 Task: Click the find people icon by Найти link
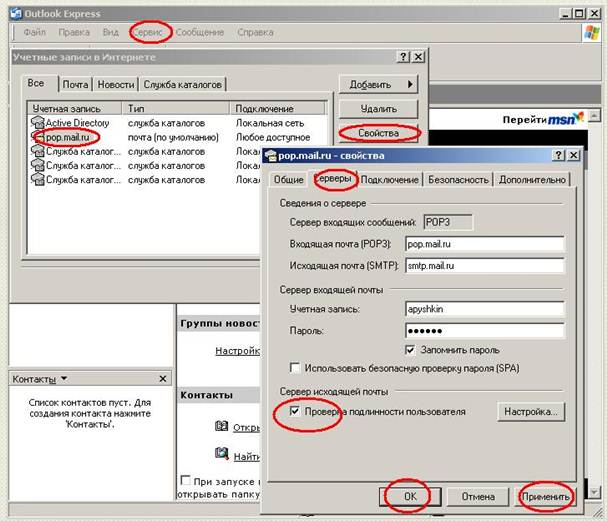click(x=221, y=453)
